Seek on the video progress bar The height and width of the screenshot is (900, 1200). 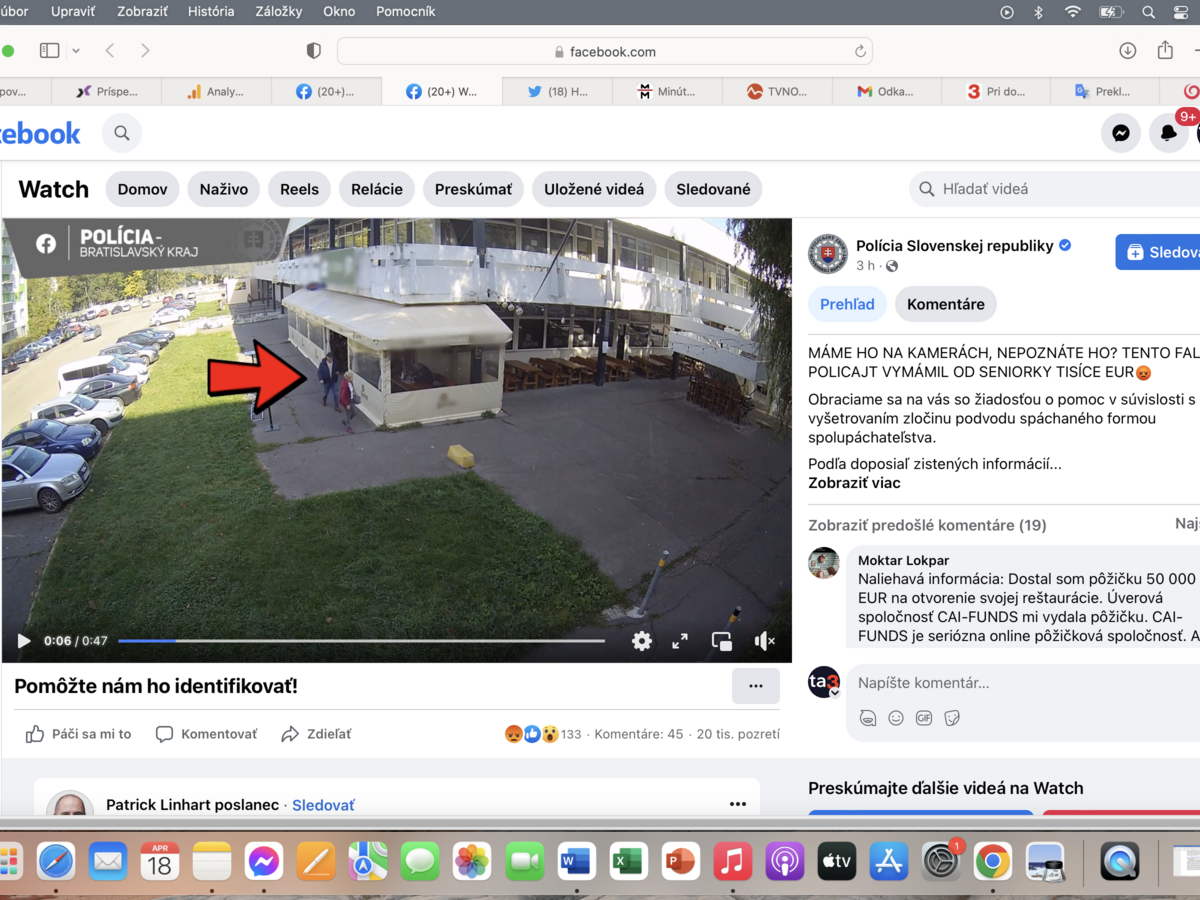pyautogui.click(x=361, y=641)
